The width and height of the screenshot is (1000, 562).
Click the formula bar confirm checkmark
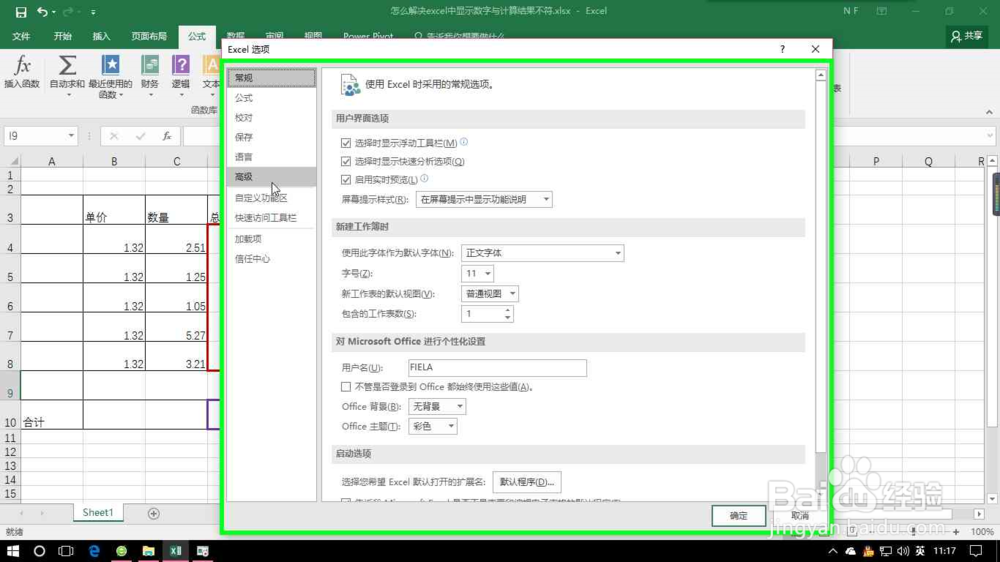coord(140,136)
